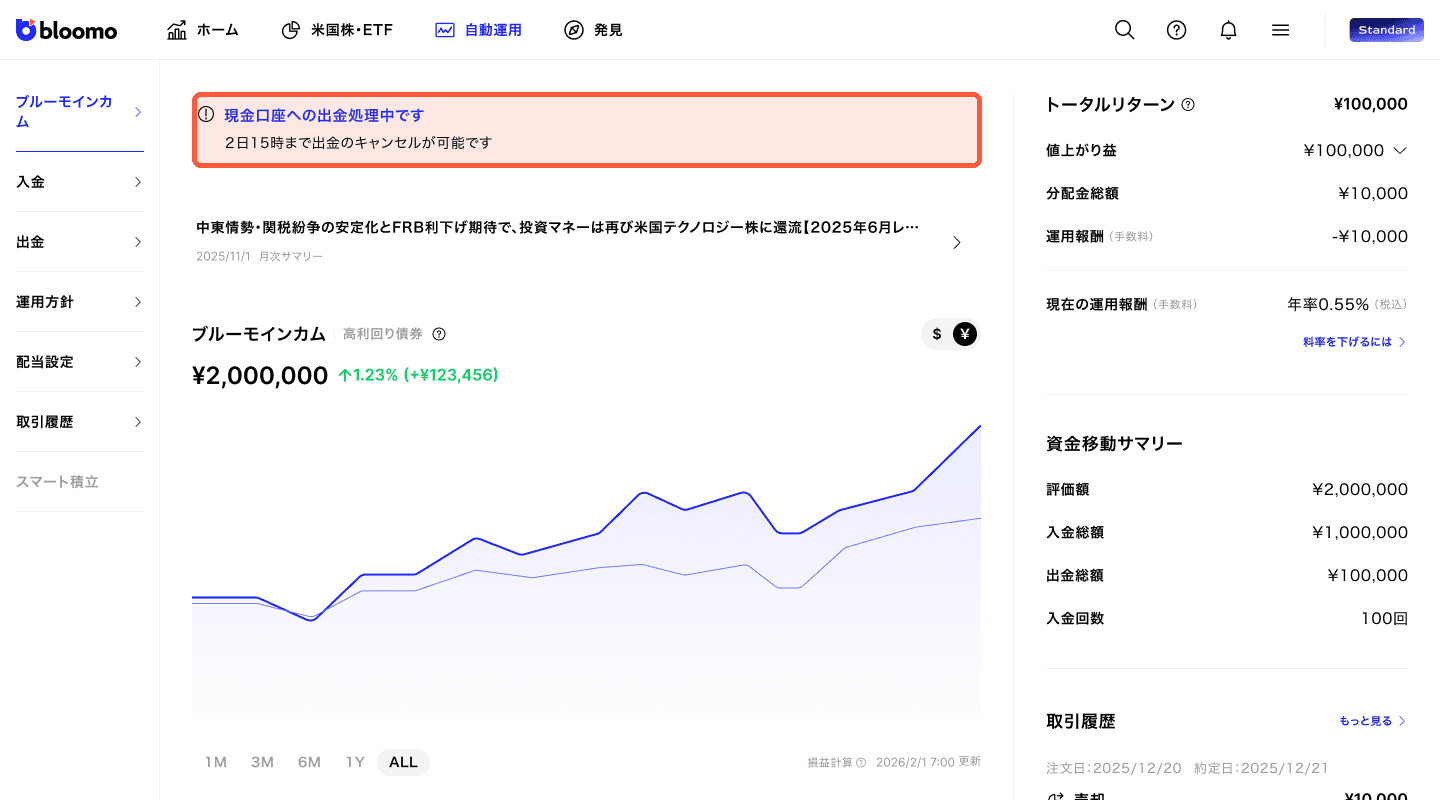
Task: Click info icon beside トータルリターン
Action: coord(1188,104)
